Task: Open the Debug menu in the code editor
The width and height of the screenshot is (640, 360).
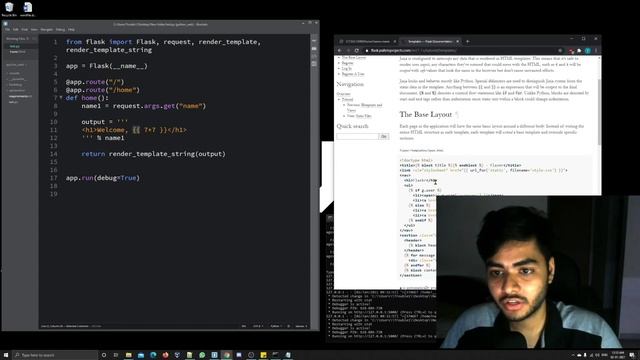Action: pos(60,29)
